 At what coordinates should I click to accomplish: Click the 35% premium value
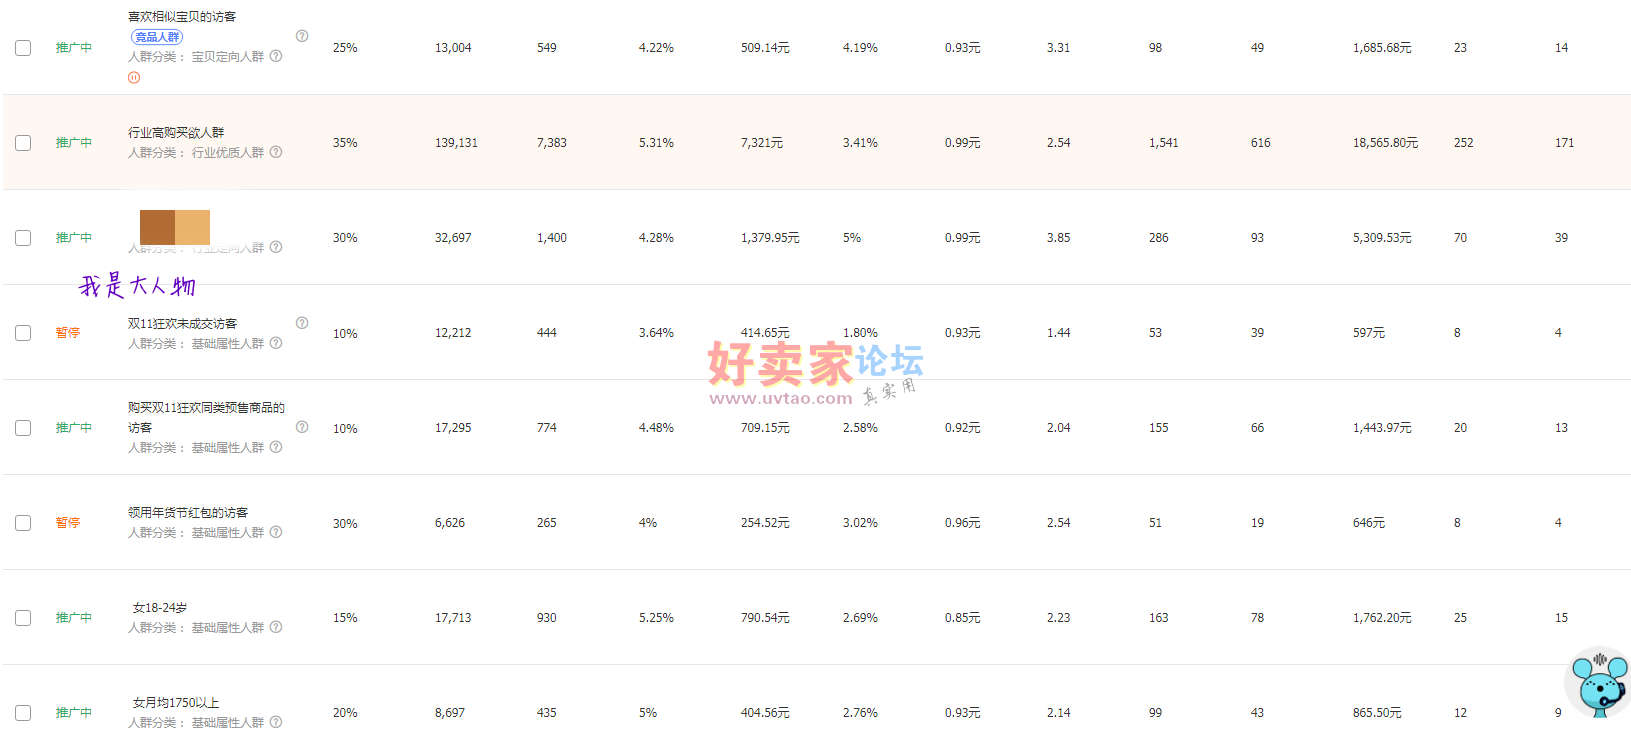(345, 143)
